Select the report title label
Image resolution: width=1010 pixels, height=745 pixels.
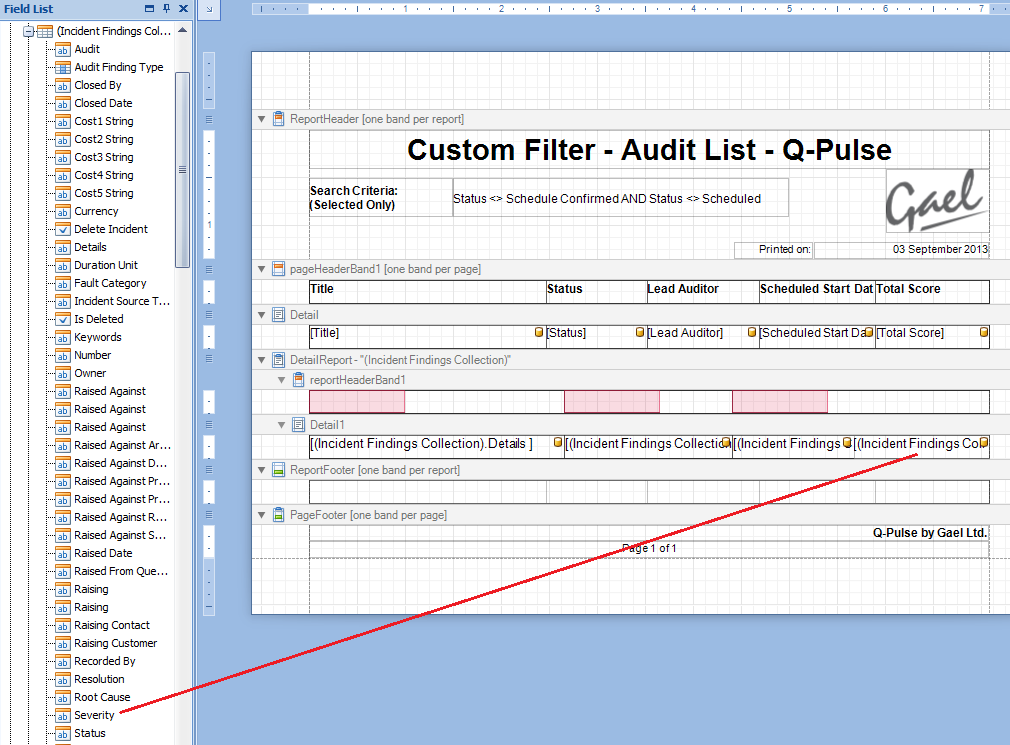tap(649, 150)
